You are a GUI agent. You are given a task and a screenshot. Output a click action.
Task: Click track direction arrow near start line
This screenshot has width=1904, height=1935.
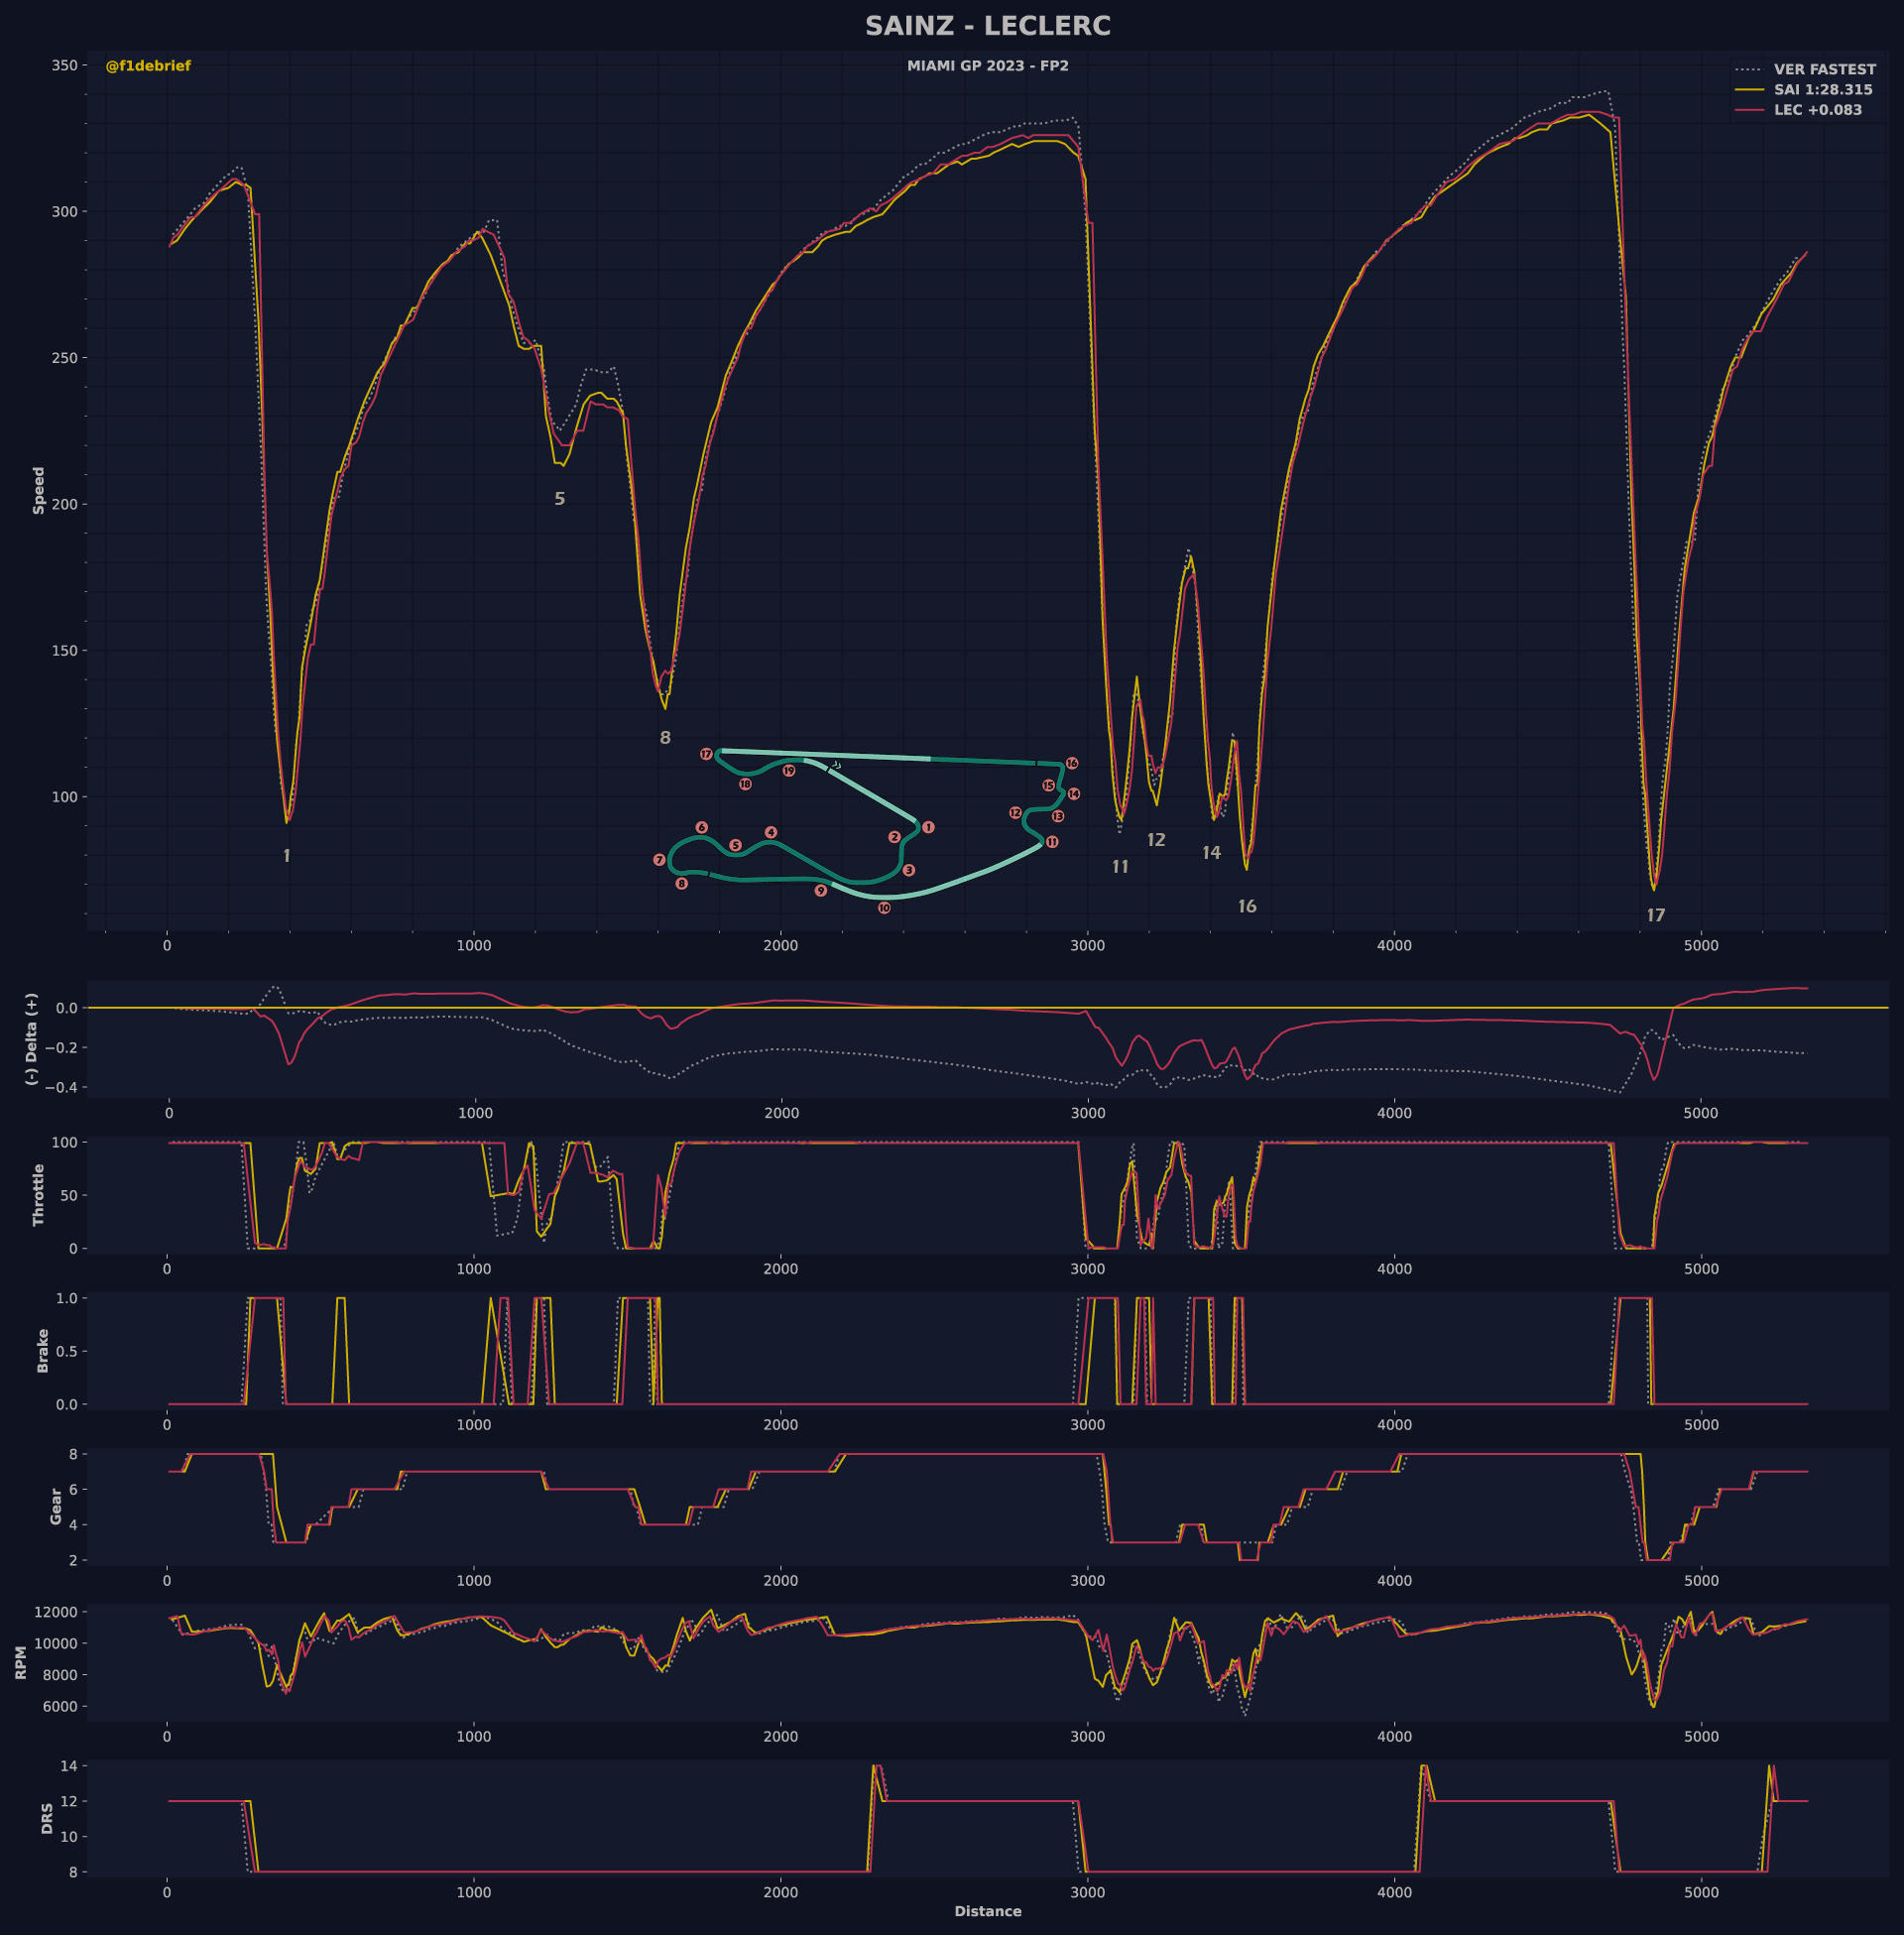pyautogui.click(x=836, y=765)
